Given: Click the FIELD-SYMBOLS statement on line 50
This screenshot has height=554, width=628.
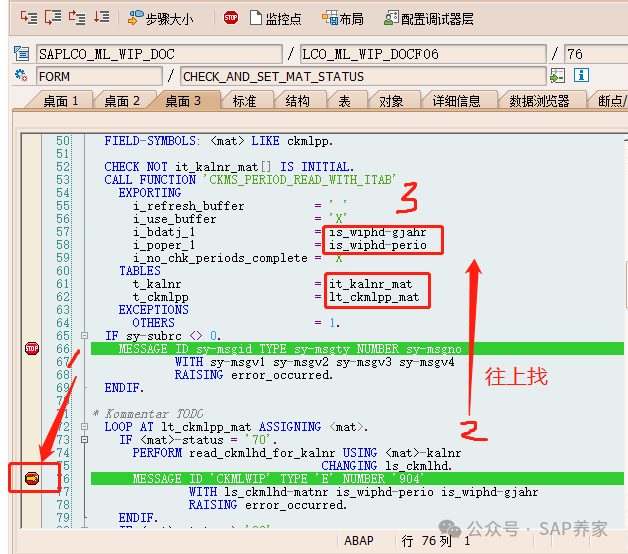Looking at the screenshot, I should tap(218, 141).
